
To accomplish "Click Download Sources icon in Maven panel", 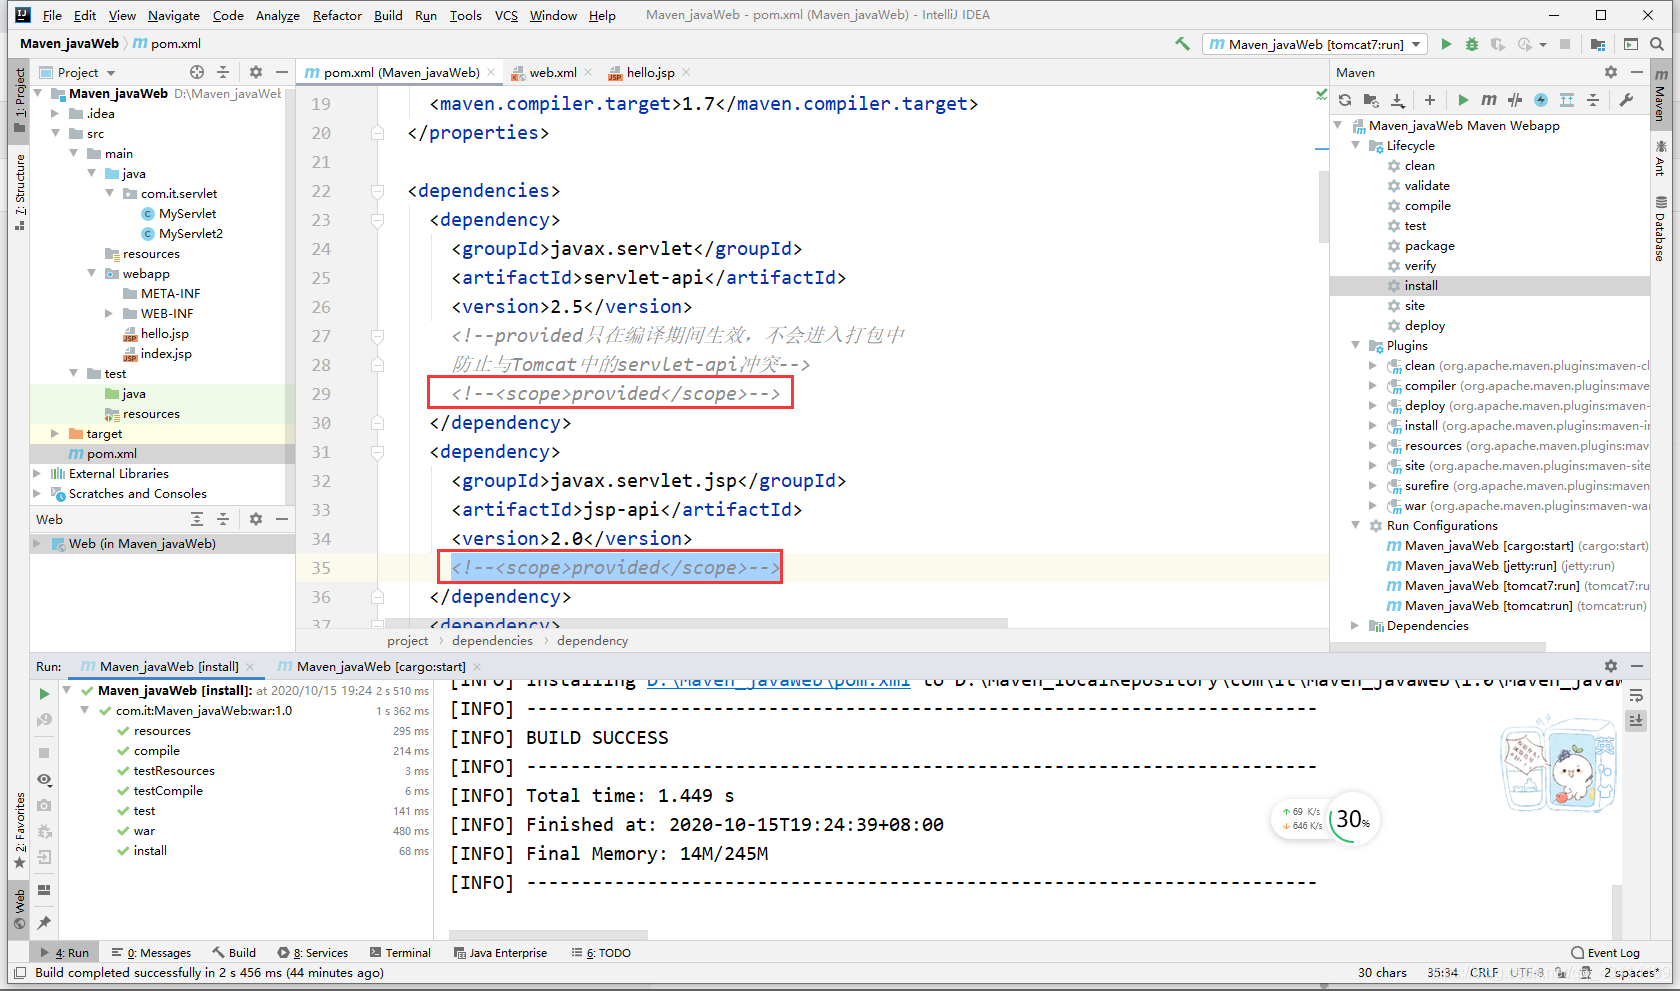I will click(1398, 100).
